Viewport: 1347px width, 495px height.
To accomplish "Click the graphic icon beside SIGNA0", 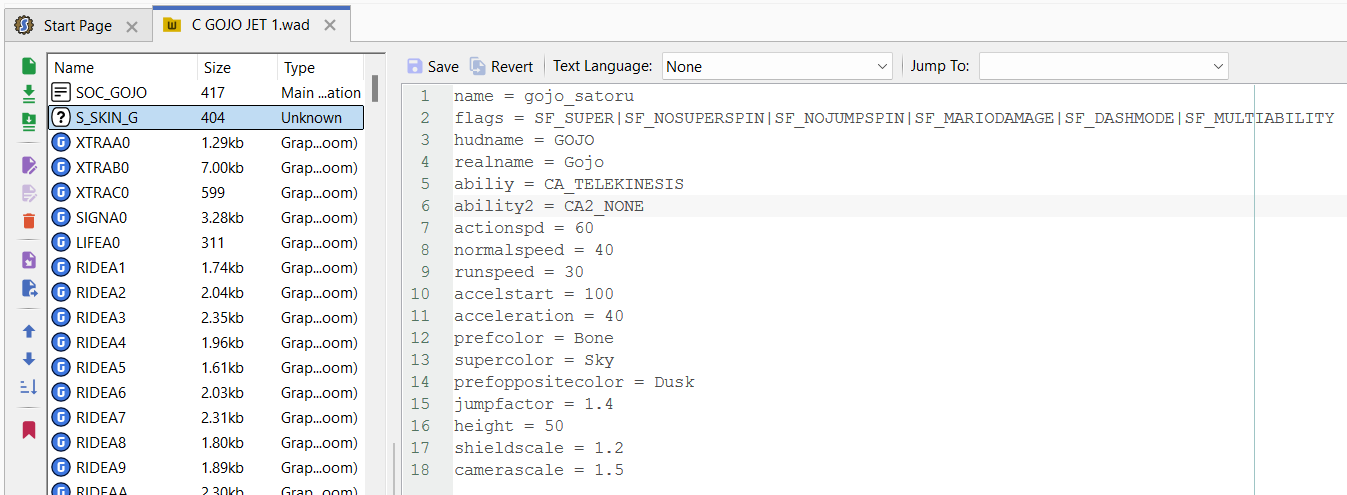I will 61,217.
